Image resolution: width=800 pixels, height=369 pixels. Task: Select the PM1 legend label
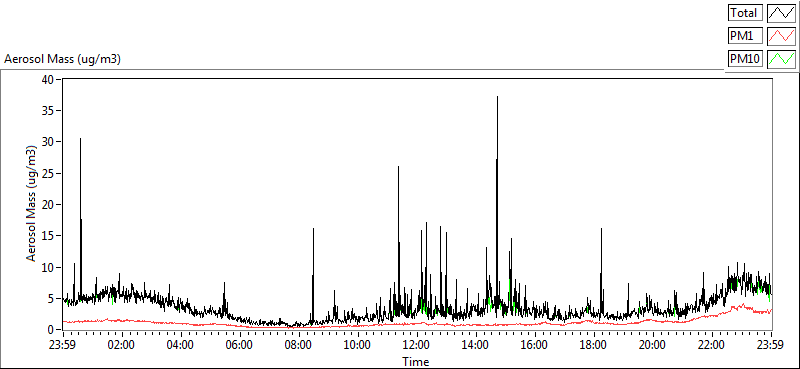[745, 36]
